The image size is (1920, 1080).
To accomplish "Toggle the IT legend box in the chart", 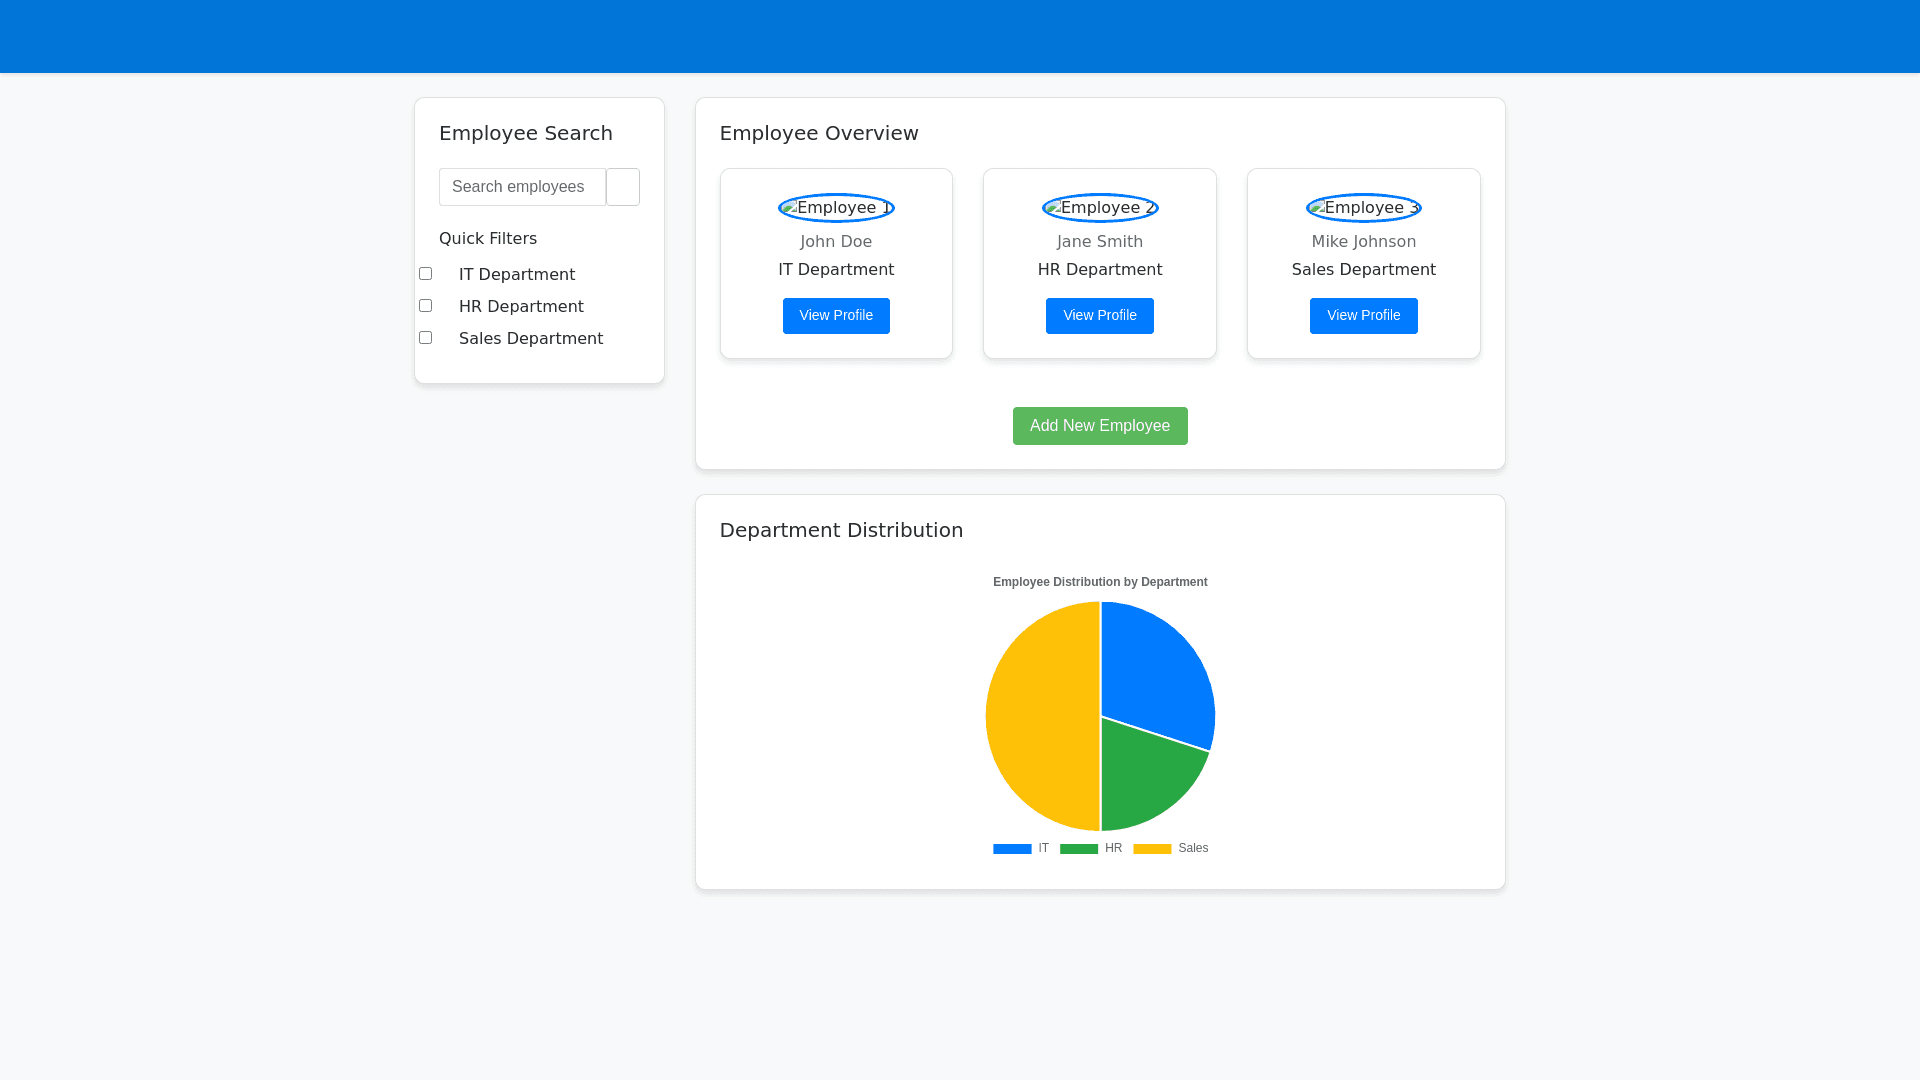I will click(1012, 849).
